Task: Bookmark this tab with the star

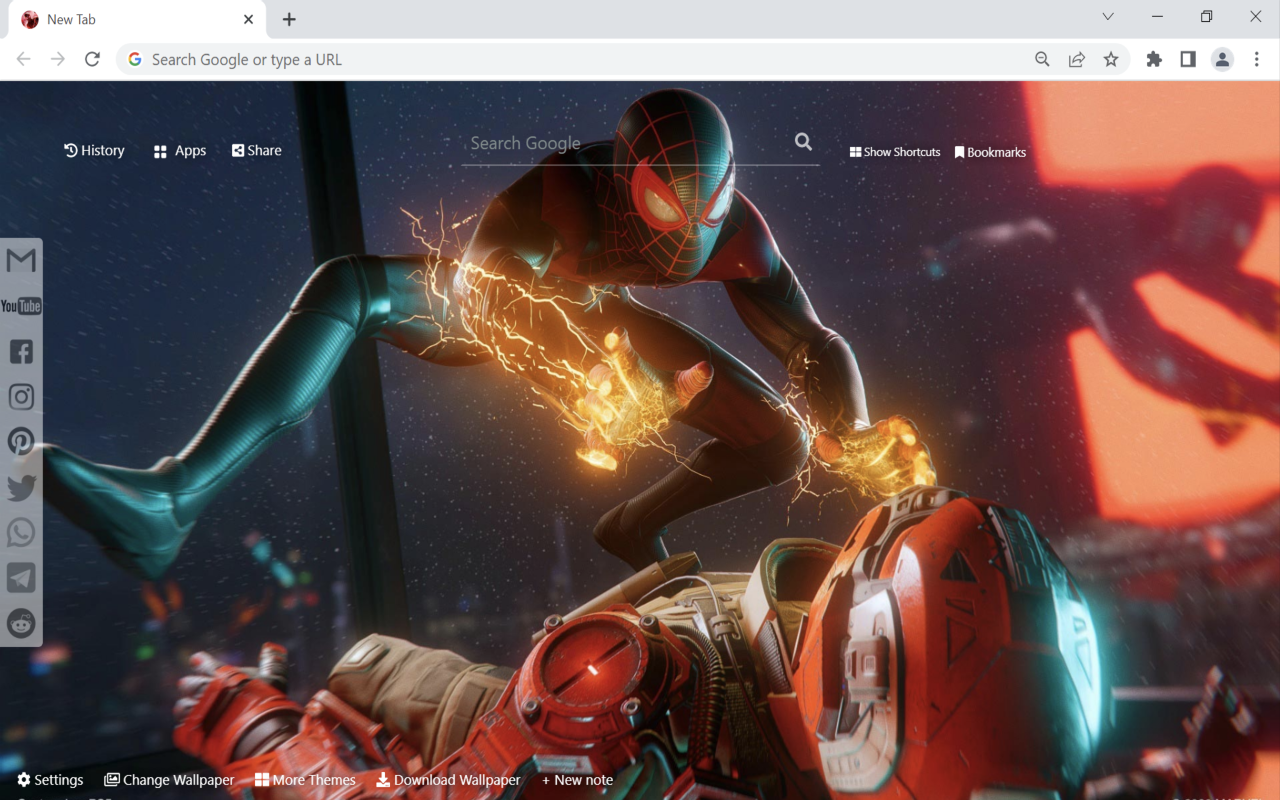Action: coord(1111,59)
